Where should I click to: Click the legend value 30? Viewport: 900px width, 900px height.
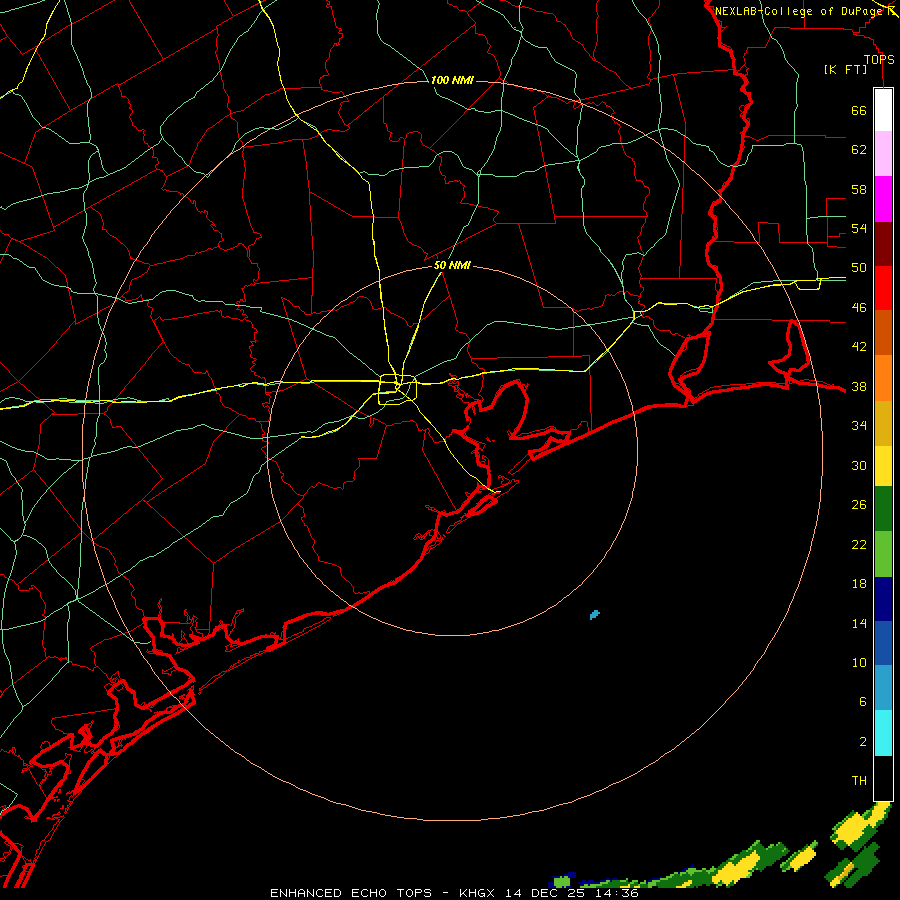[859, 465]
